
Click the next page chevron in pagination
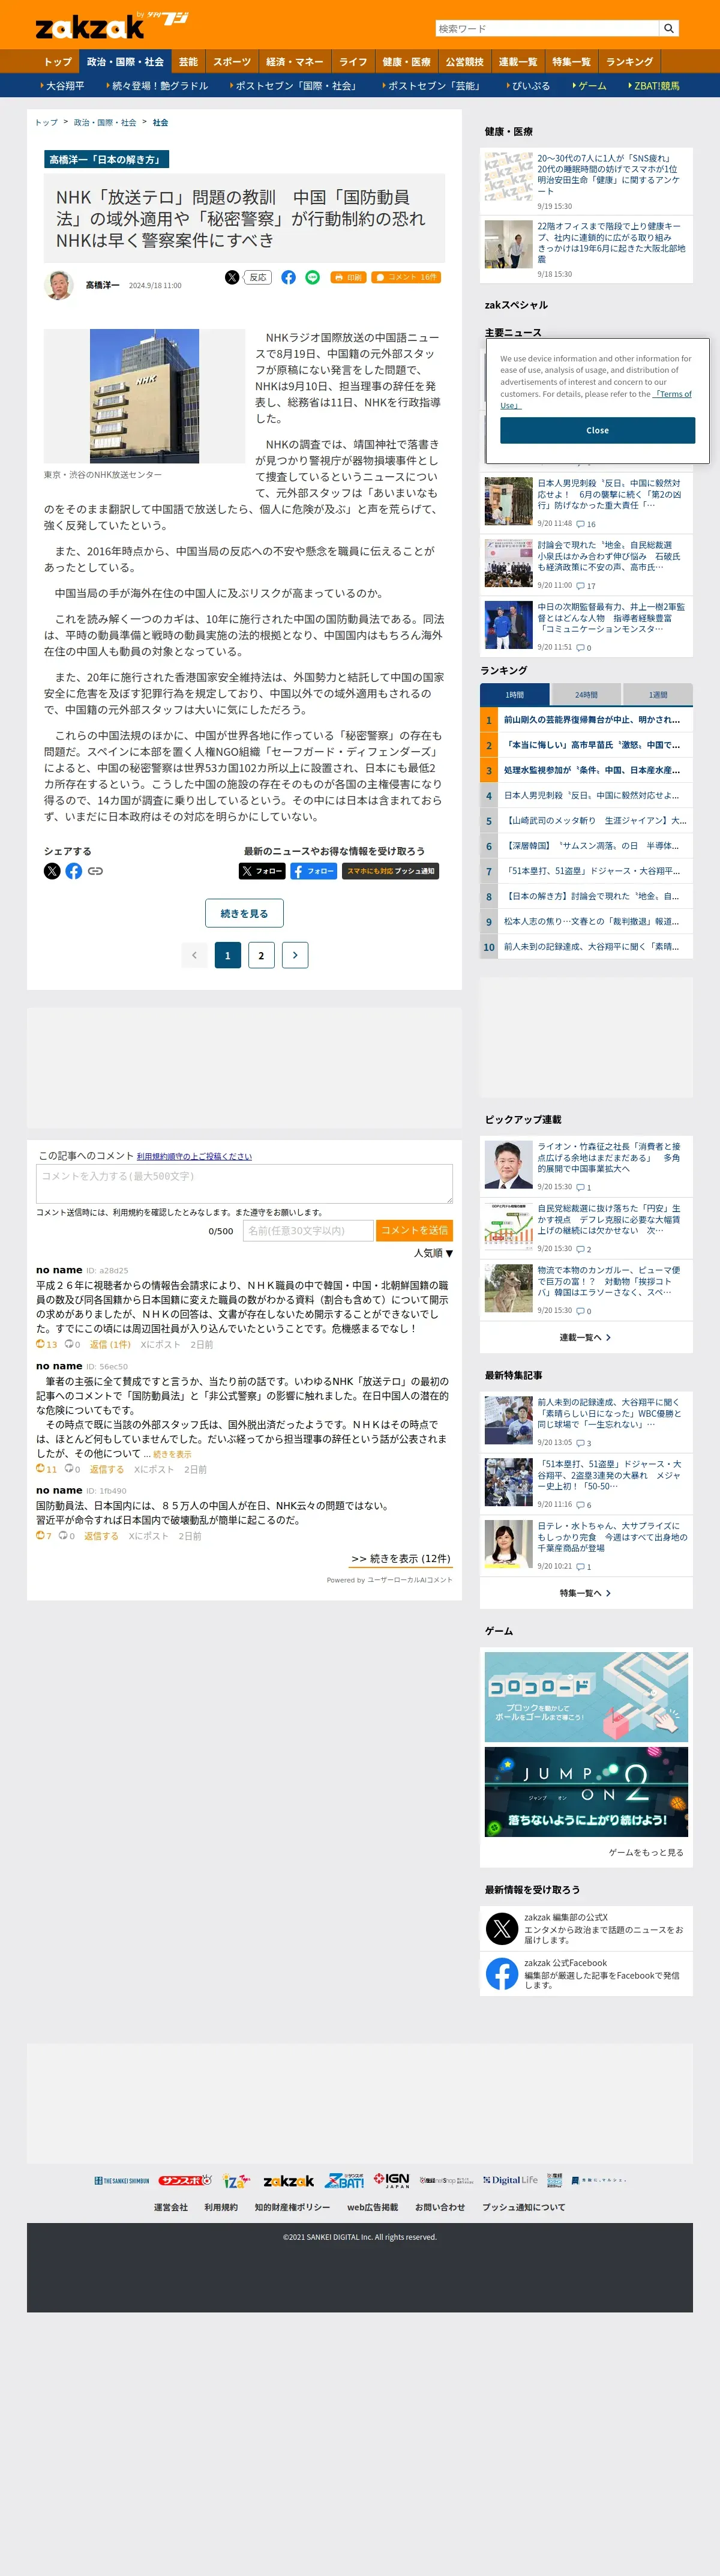coord(295,955)
